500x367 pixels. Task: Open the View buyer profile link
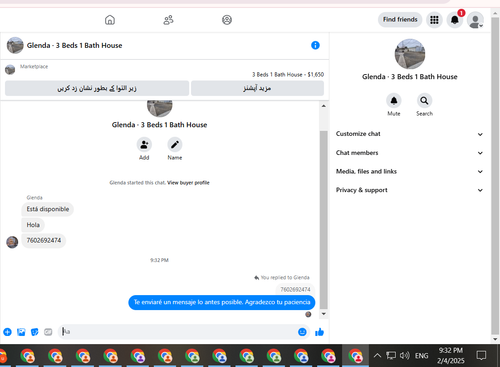tap(188, 183)
